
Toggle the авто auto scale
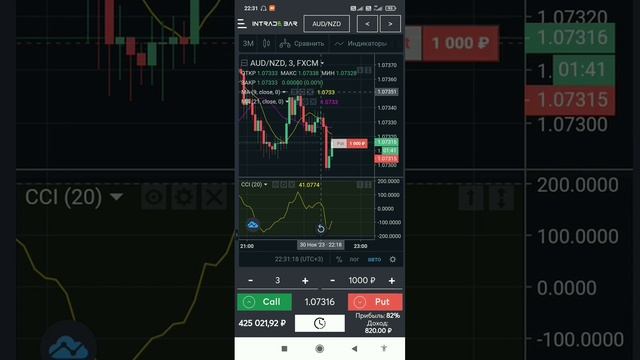[374, 260]
